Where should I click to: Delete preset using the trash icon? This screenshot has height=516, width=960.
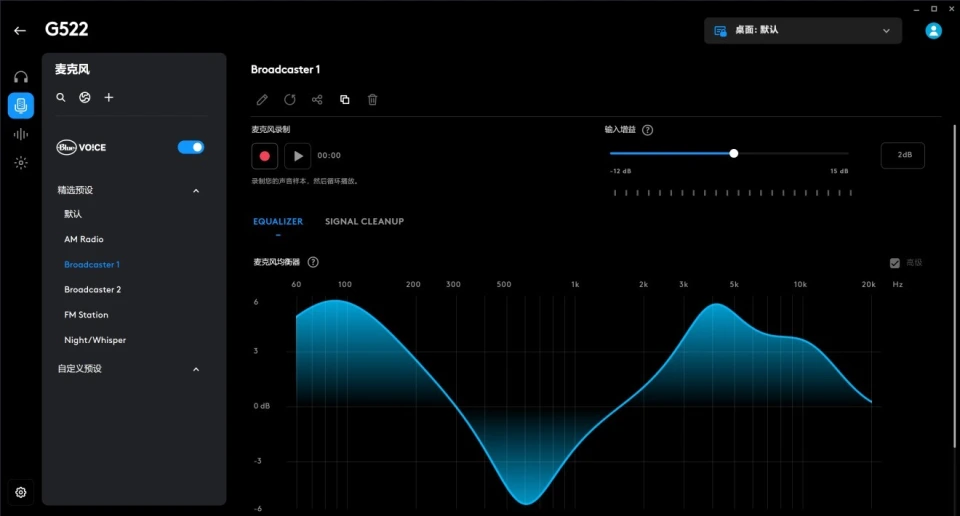pyautogui.click(x=373, y=100)
